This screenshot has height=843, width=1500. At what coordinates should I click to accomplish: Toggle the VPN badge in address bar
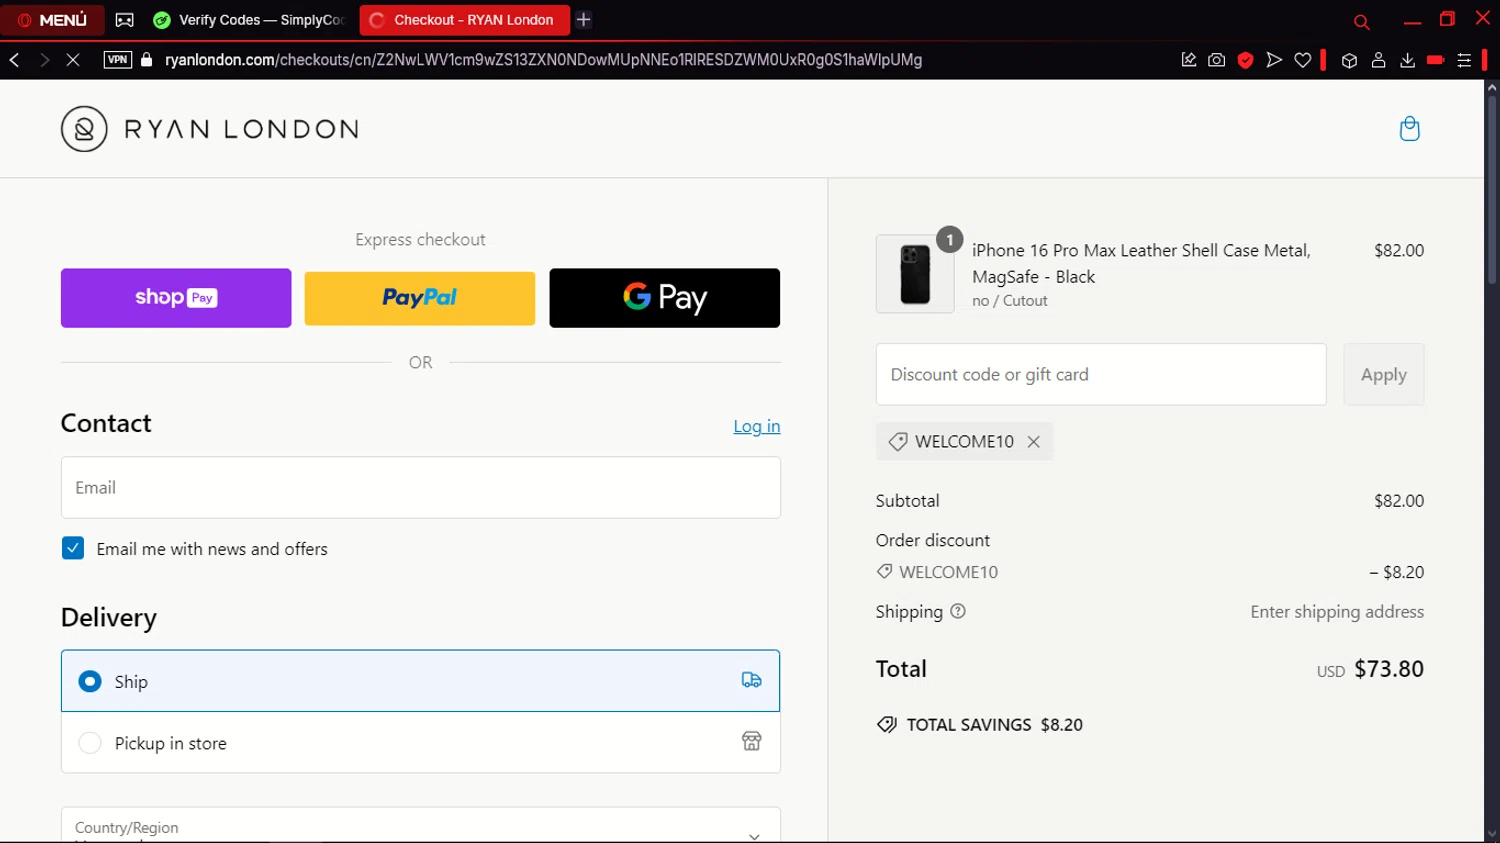118,60
